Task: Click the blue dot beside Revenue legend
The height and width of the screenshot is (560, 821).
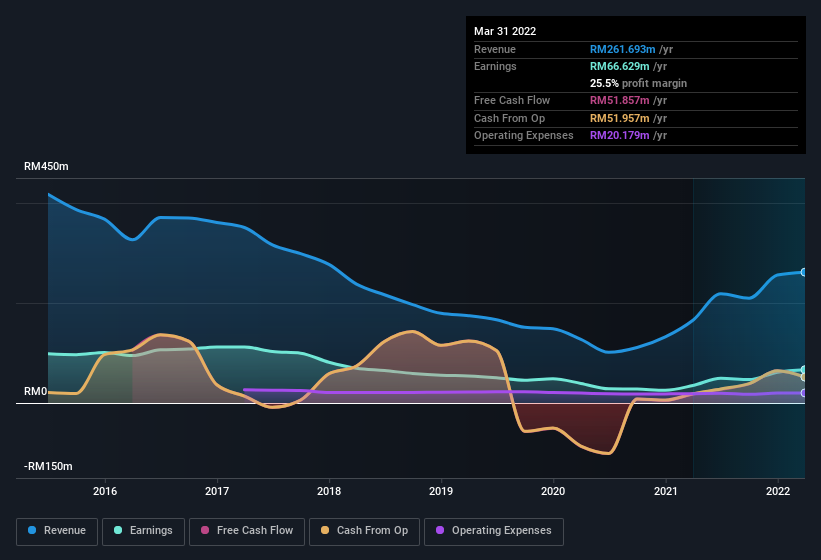Action: (x=33, y=530)
